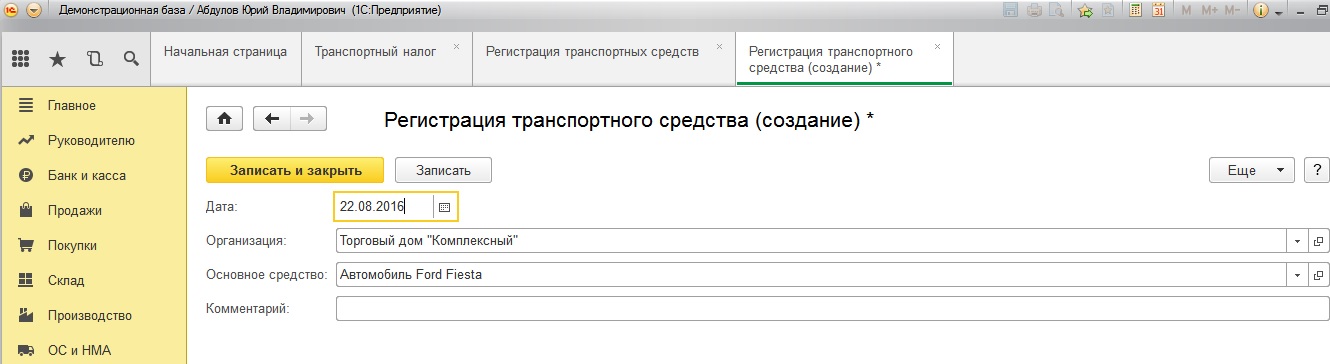Click the search magnifier icon
Viewport: 1330px width, 364px height.
[x=130, y=58]
